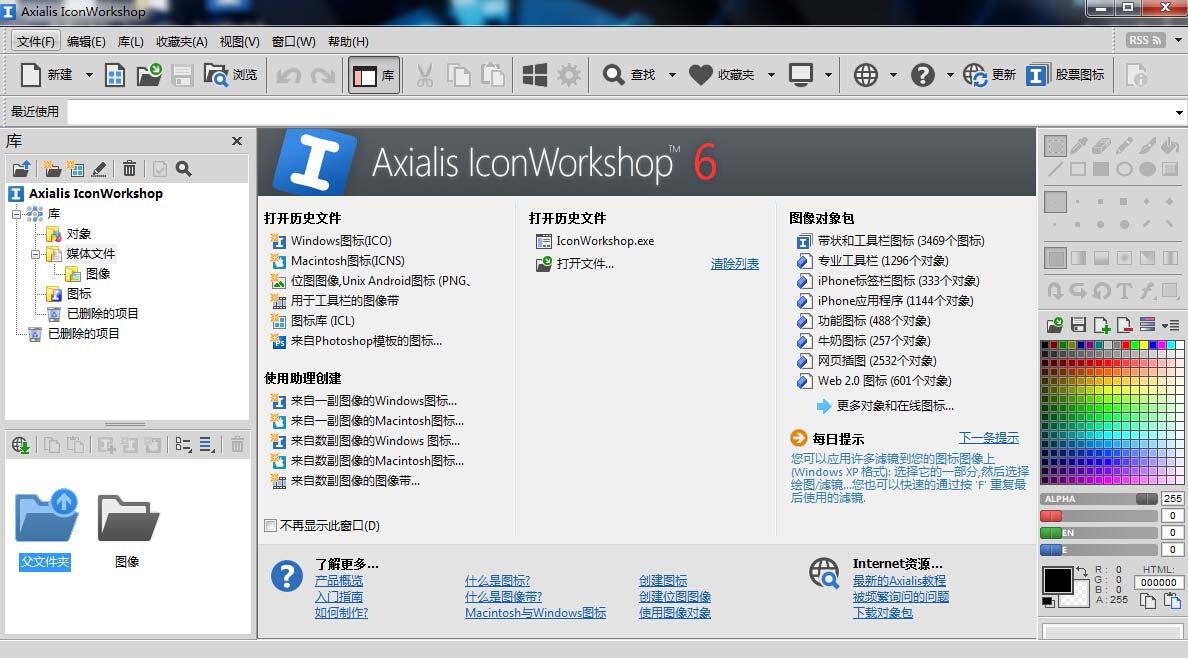Click the search icon in library toolbar
This screenshot has width=1188, height=658.
click(x=183, y=169)
